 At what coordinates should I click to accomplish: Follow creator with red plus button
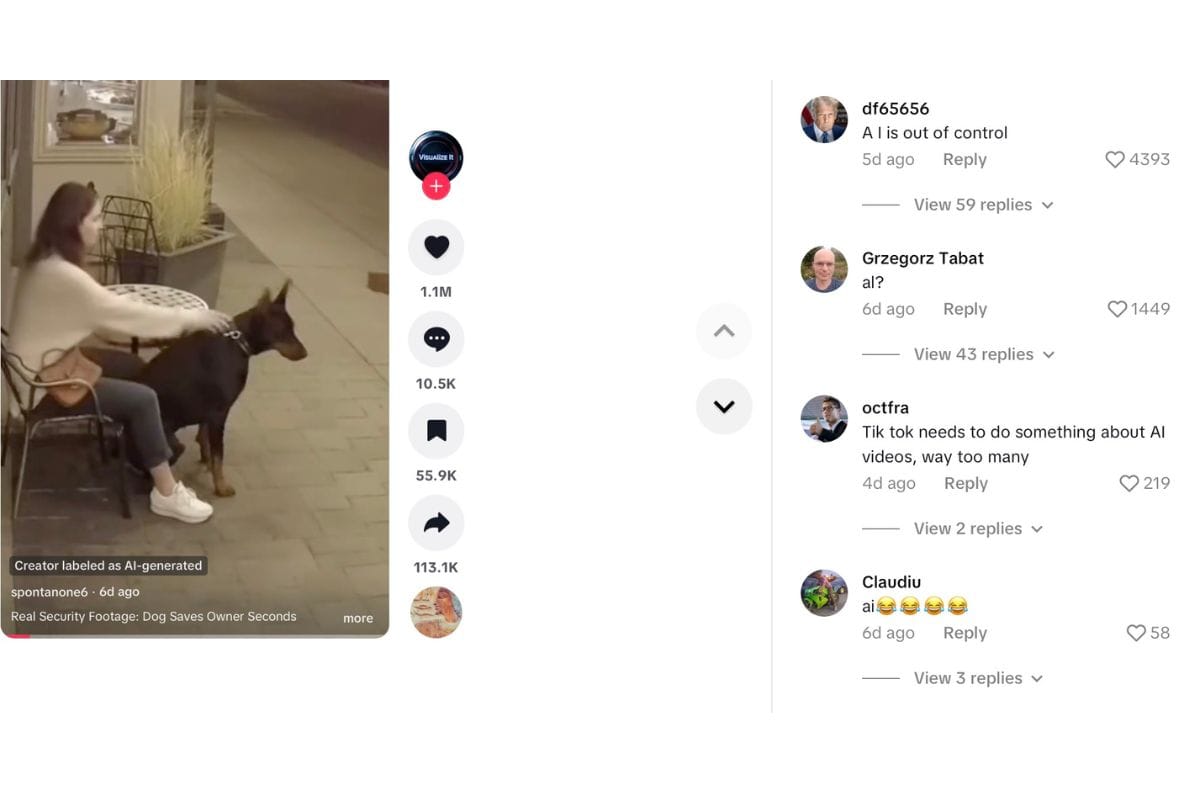[x=436, y=186]
